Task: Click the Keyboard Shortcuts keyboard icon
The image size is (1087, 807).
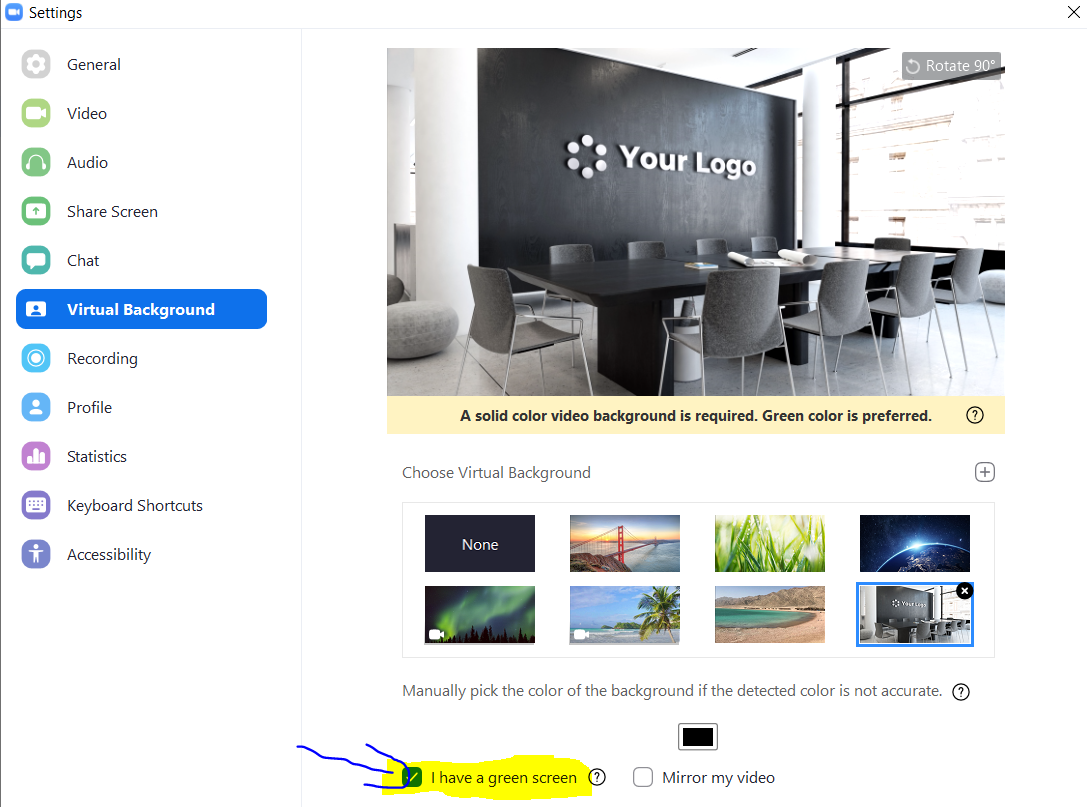Action: coord(36,505)
